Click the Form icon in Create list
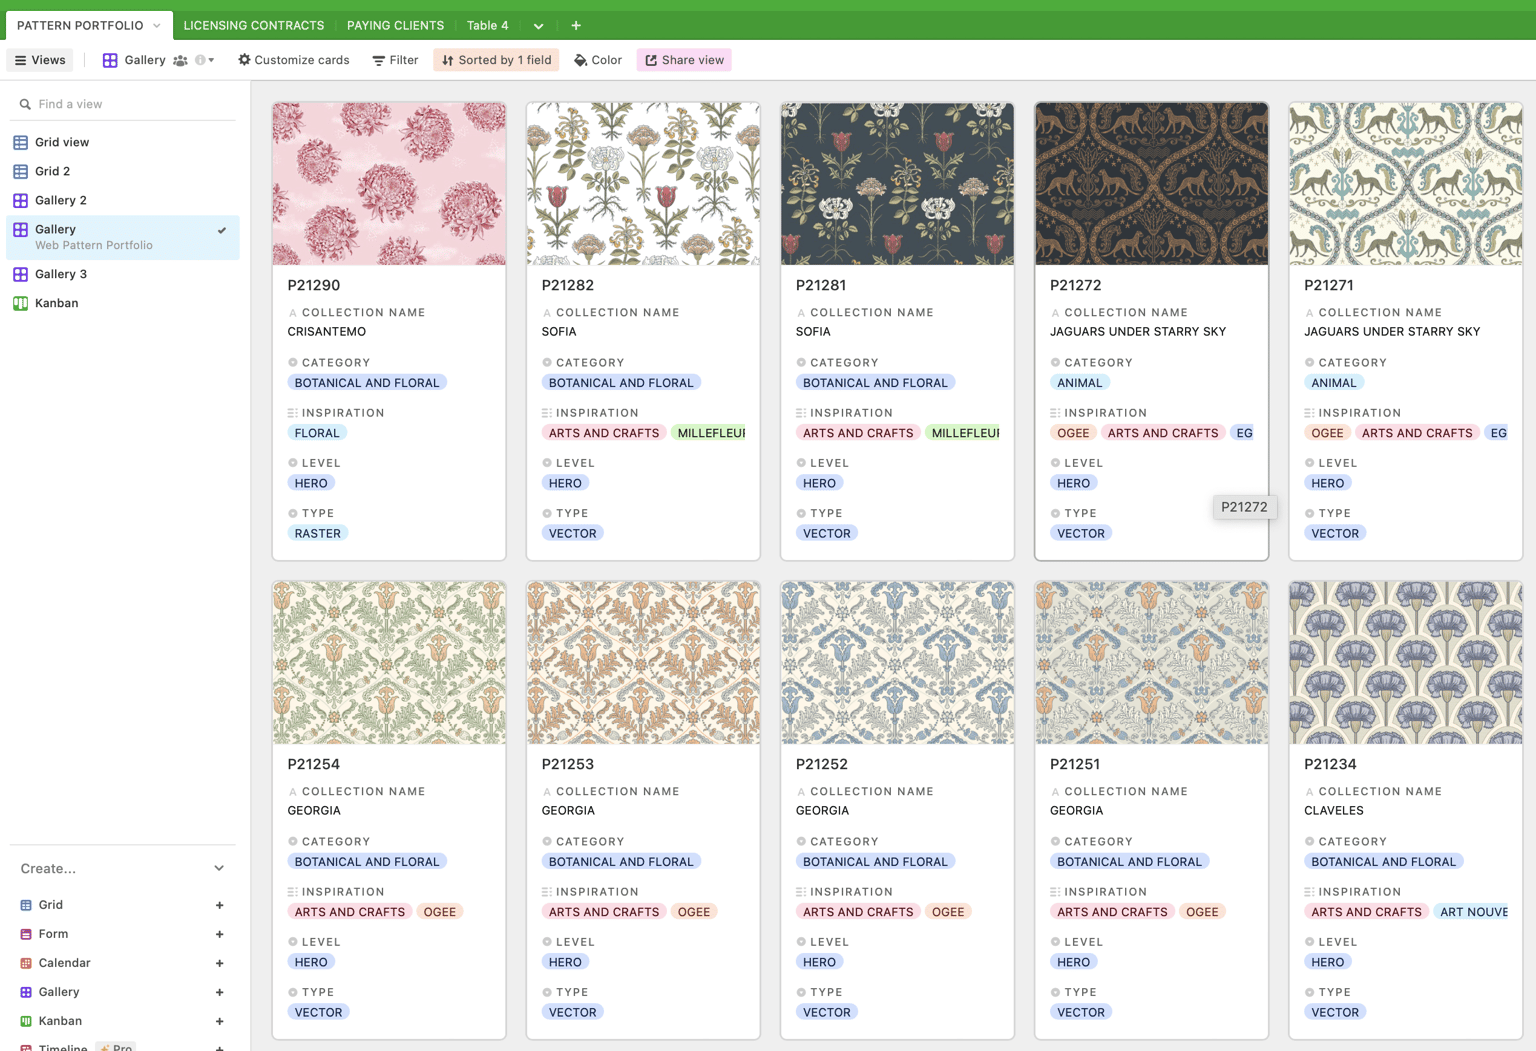Screen dimensions: 1536x1051 tap(26, 934)
